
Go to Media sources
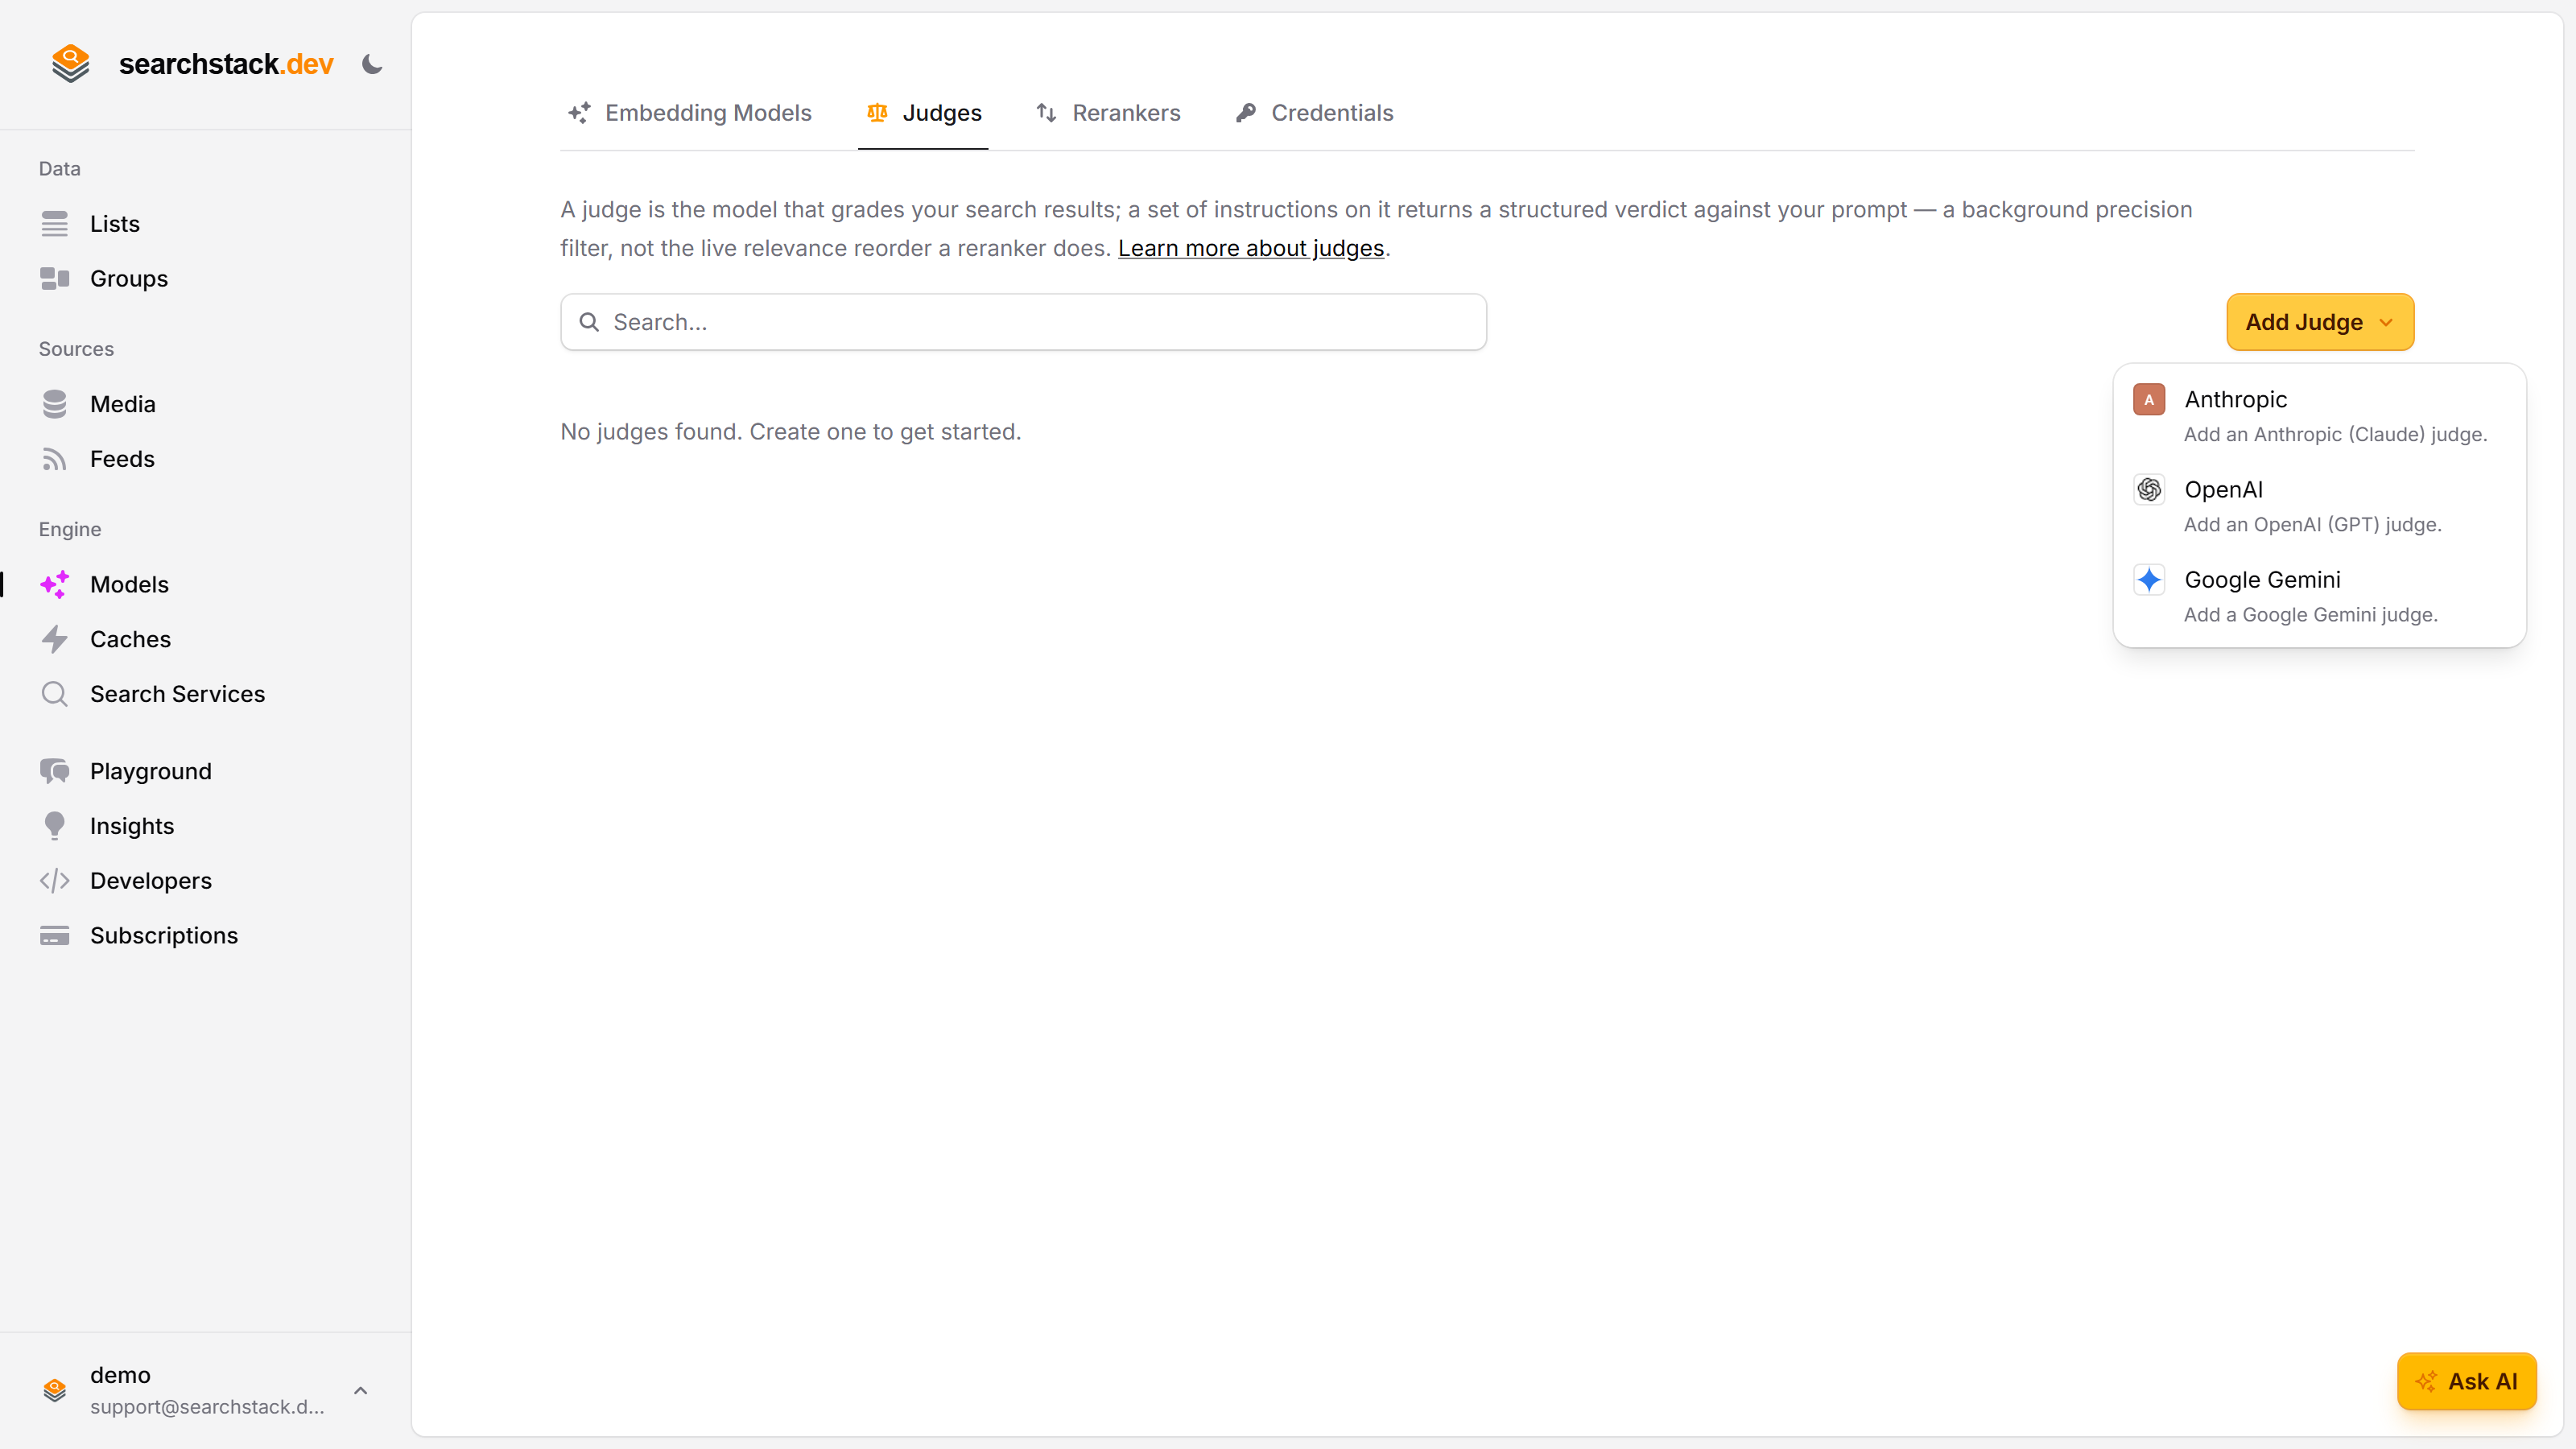coord(123,404)
